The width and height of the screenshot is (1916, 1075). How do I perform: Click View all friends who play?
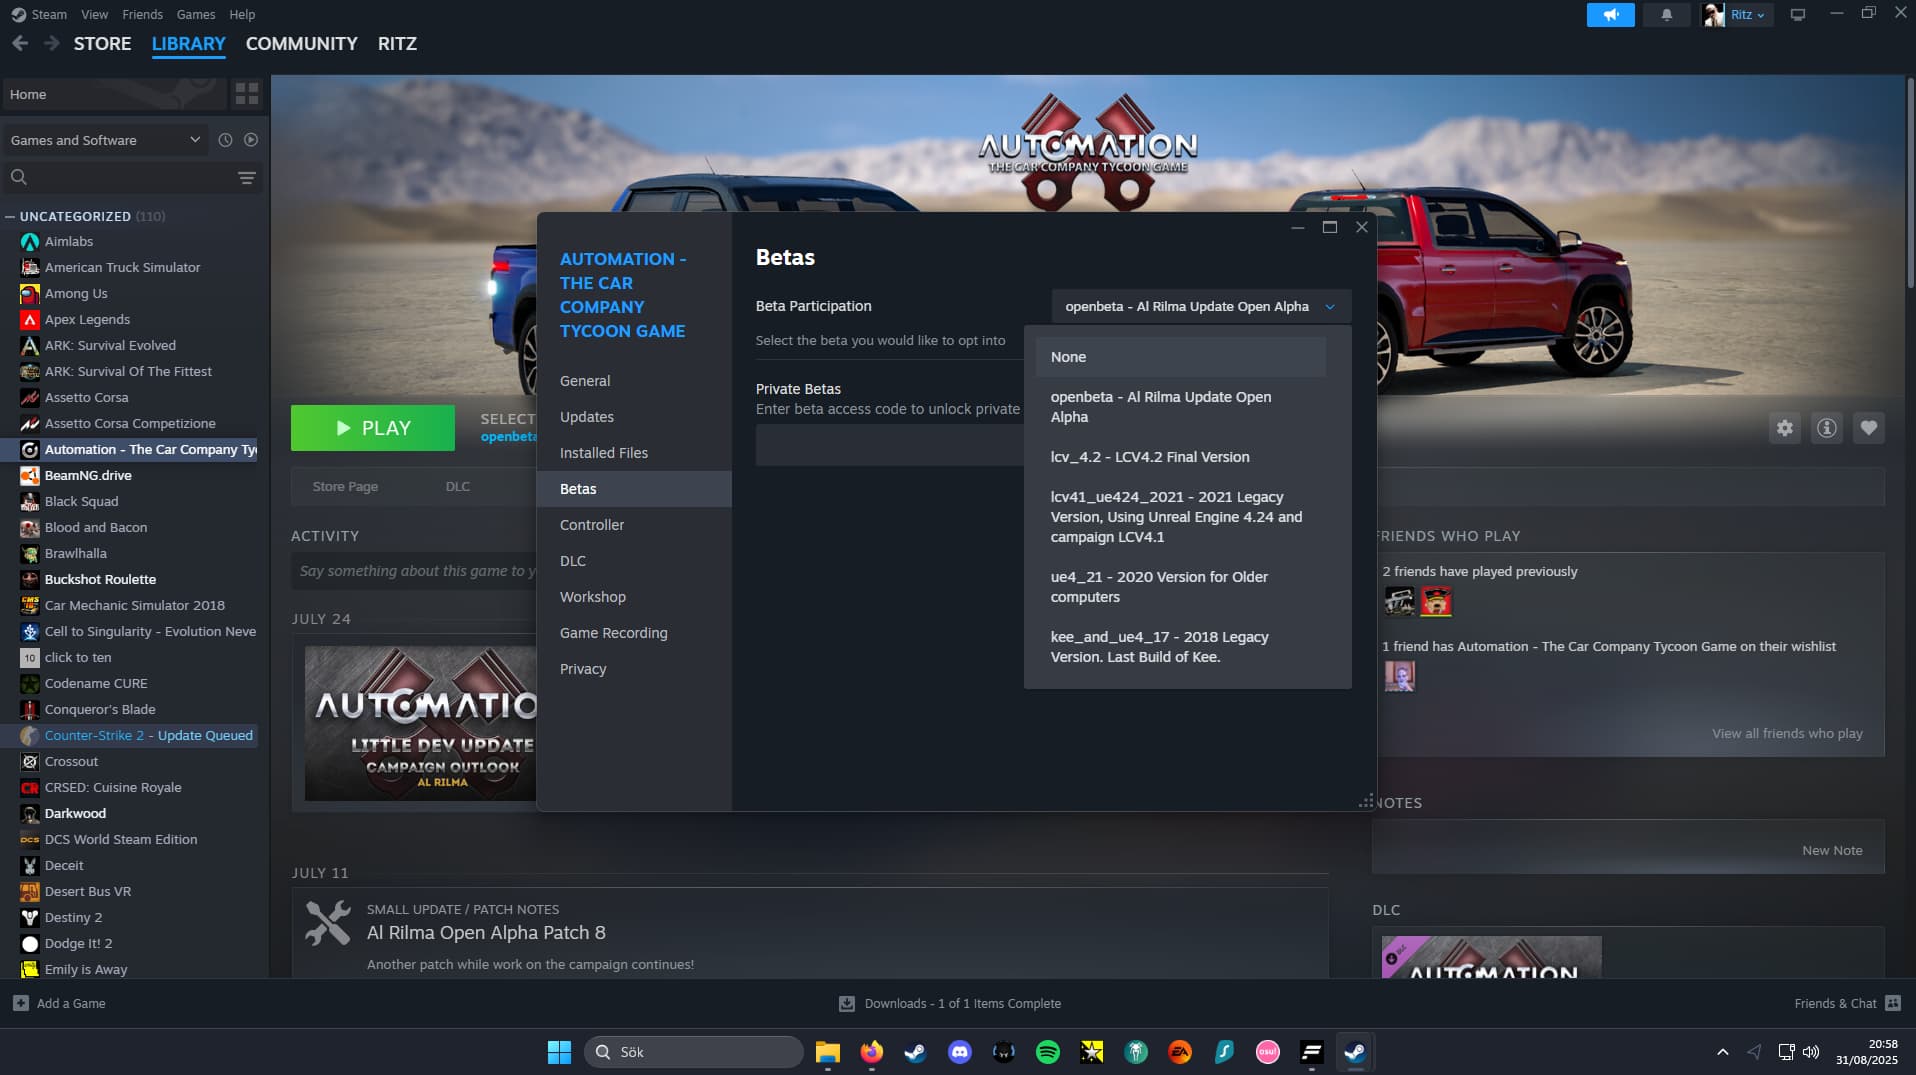coord(1786,733)
